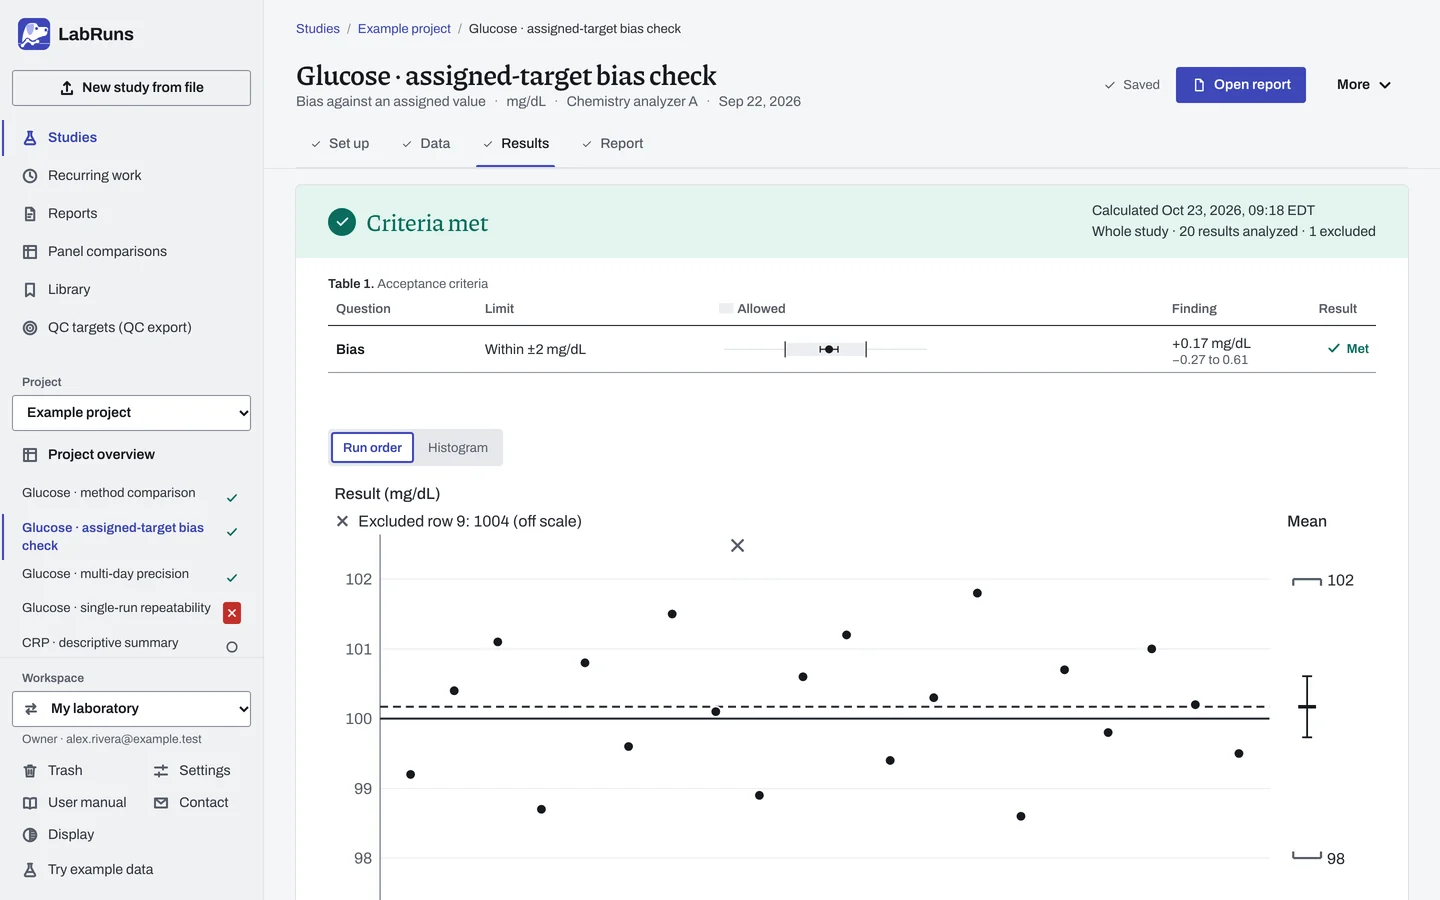The height and width of the screenshot is (900, 1440).
Task: Click the Settings sliders icon
Action: pyautogui.click(x=161, y=771)
